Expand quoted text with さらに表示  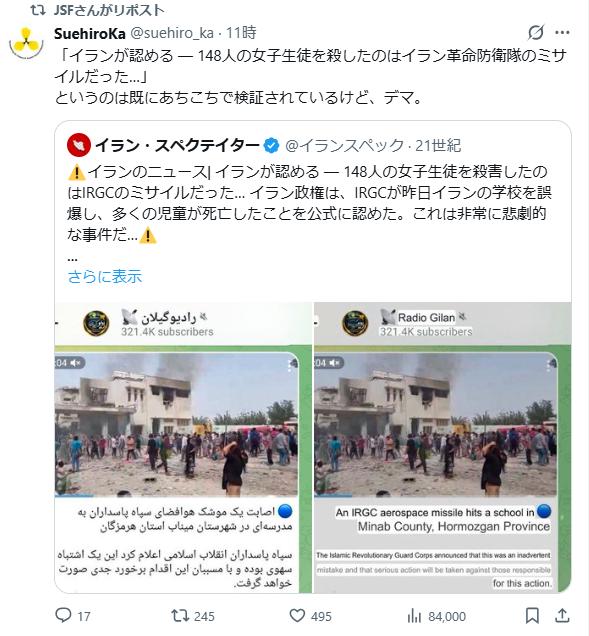tap(105, 277)
